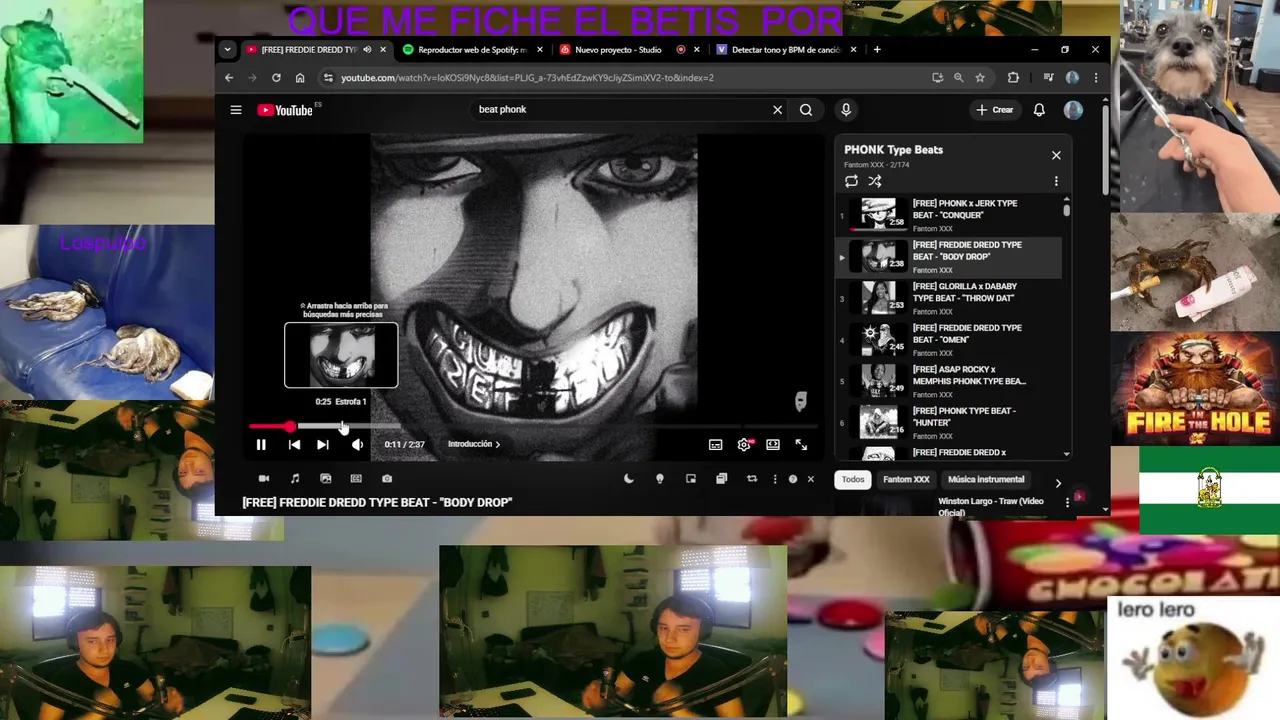The image size is (1280, 720).
Task: Click the video camera extension icon
Action: (264, 479)
